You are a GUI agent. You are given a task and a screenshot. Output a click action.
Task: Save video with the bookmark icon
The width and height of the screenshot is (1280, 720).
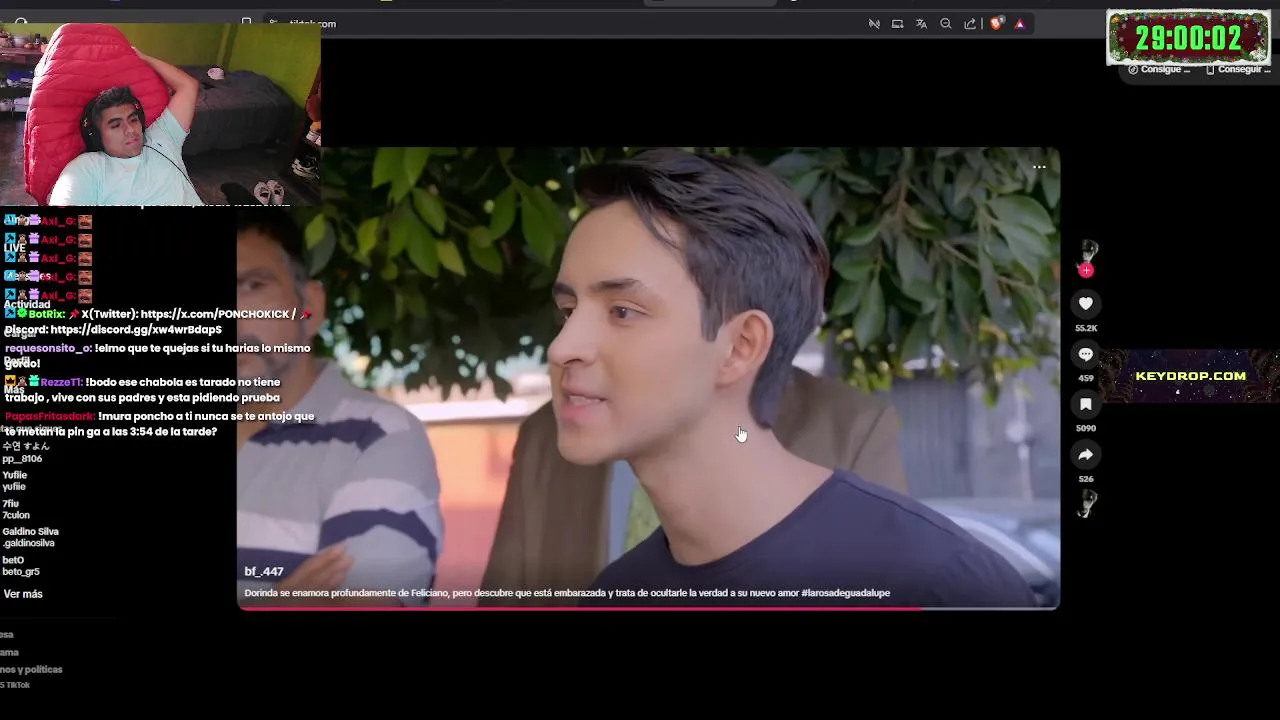click(1086, 404)
